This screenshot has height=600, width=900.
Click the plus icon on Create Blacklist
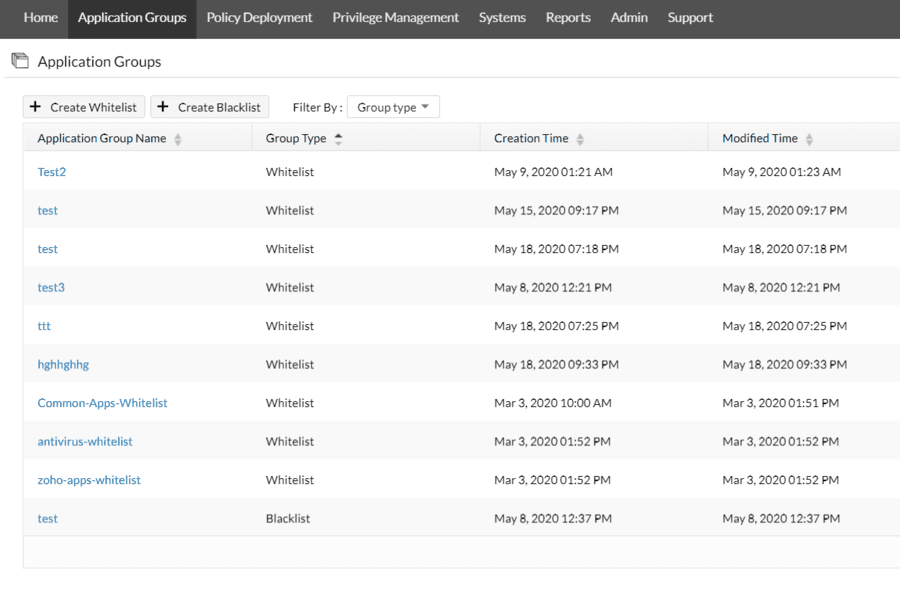pyautogui.click(x=165, y=107)
